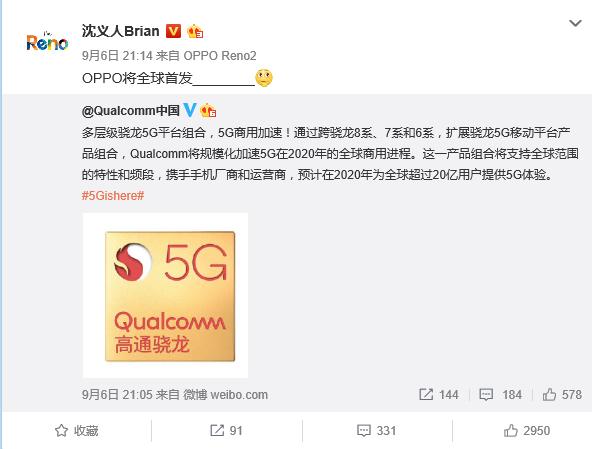Enlarge the Qualcomm 5G Snapdragon image
Screen dimensions: 592x449
[165, 295]
